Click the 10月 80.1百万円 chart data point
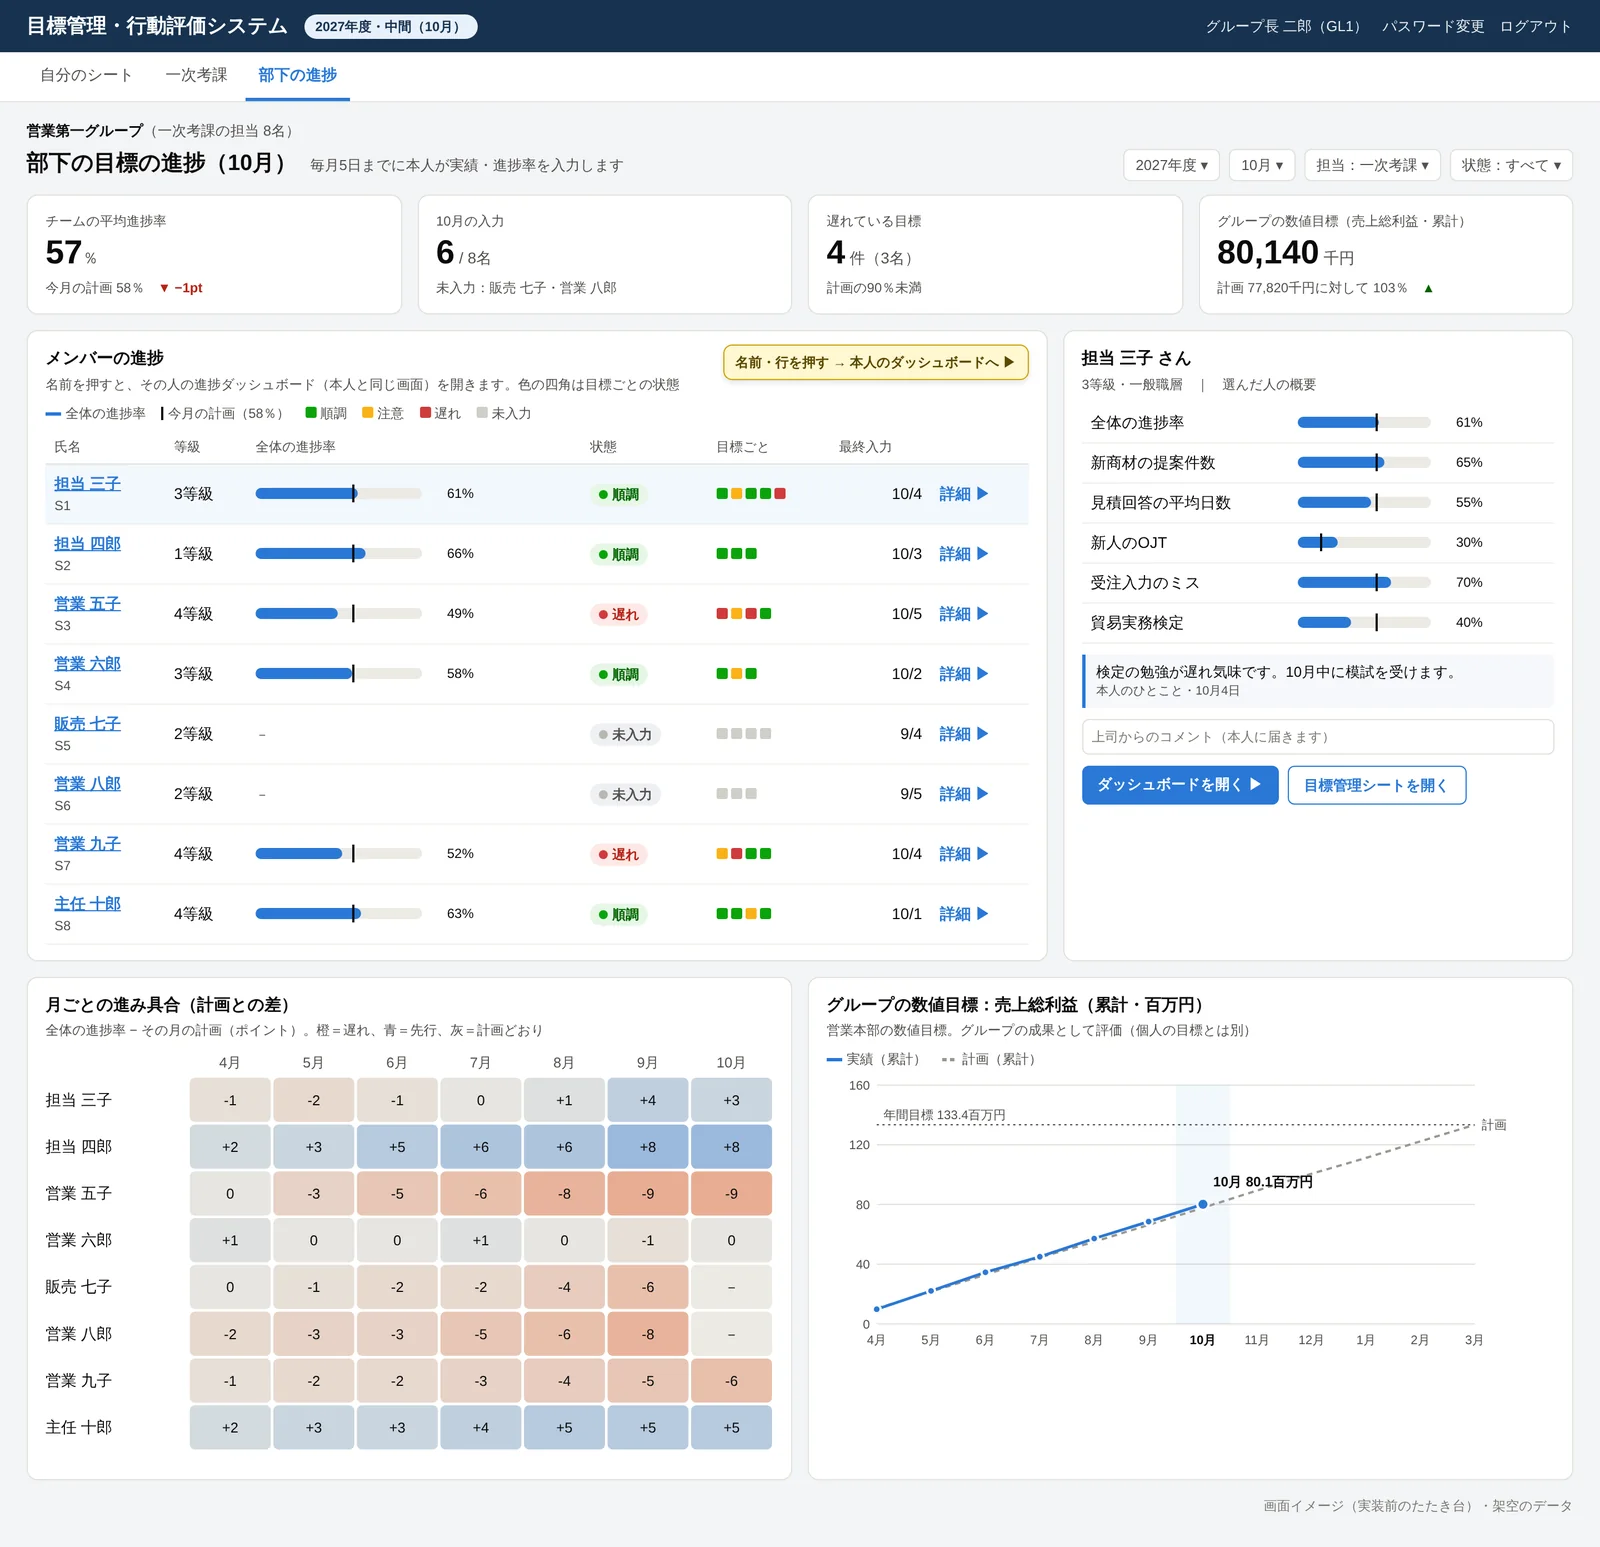Screen dimensions: 1600x1547 tap(1203, 1204)
